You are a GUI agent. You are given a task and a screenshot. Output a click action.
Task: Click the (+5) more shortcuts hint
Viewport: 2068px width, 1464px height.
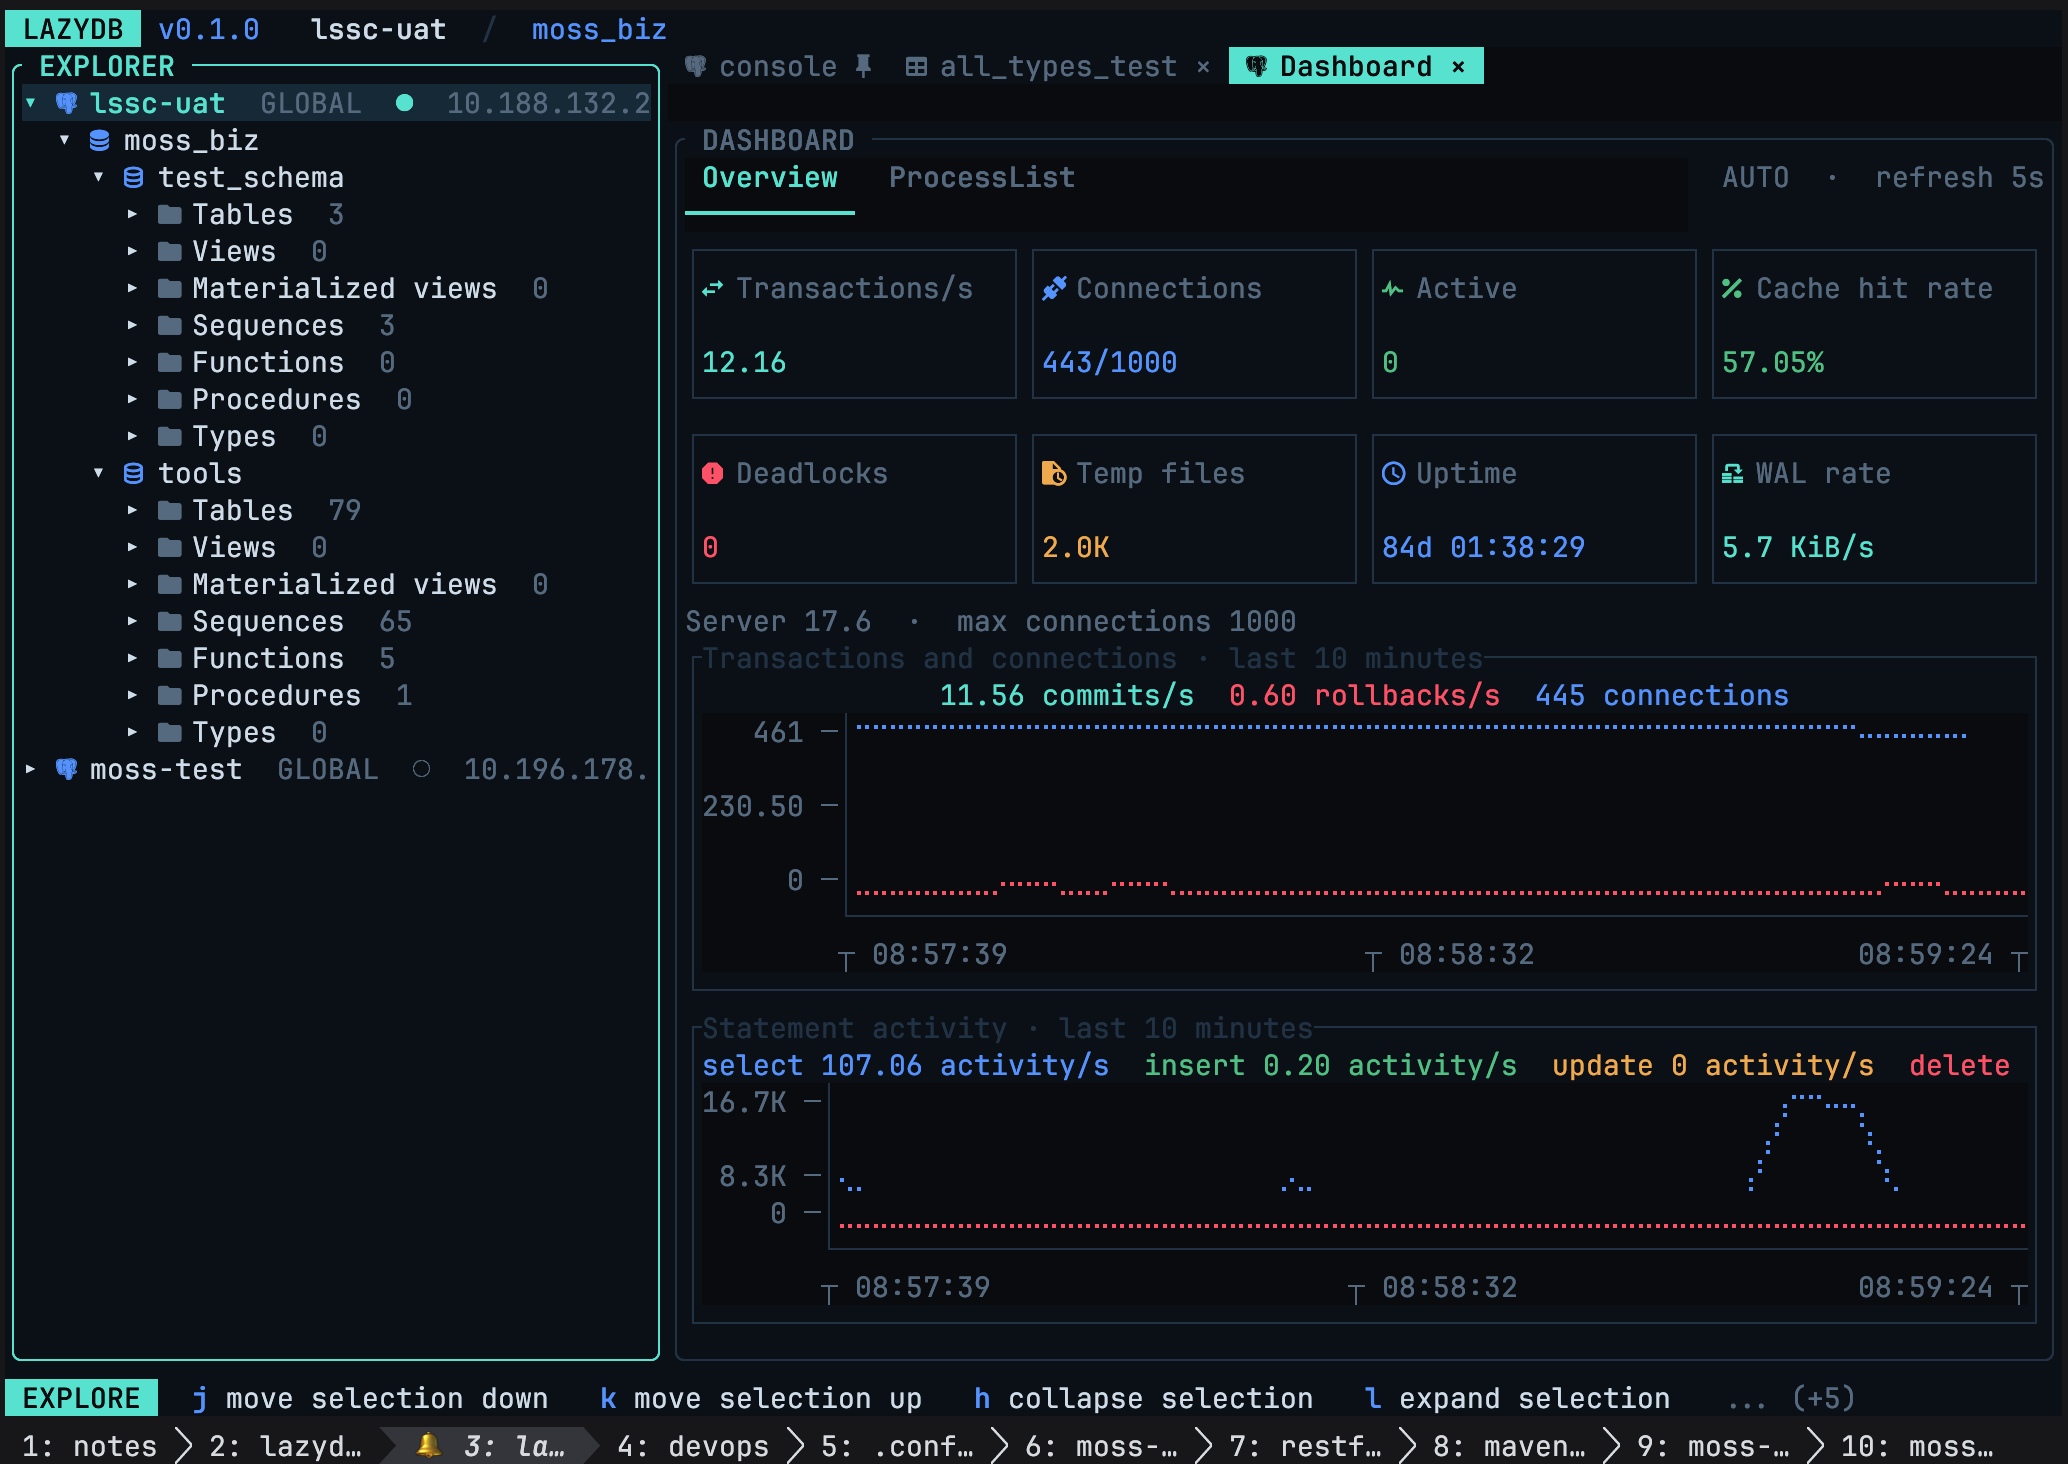[1823, 1398]
